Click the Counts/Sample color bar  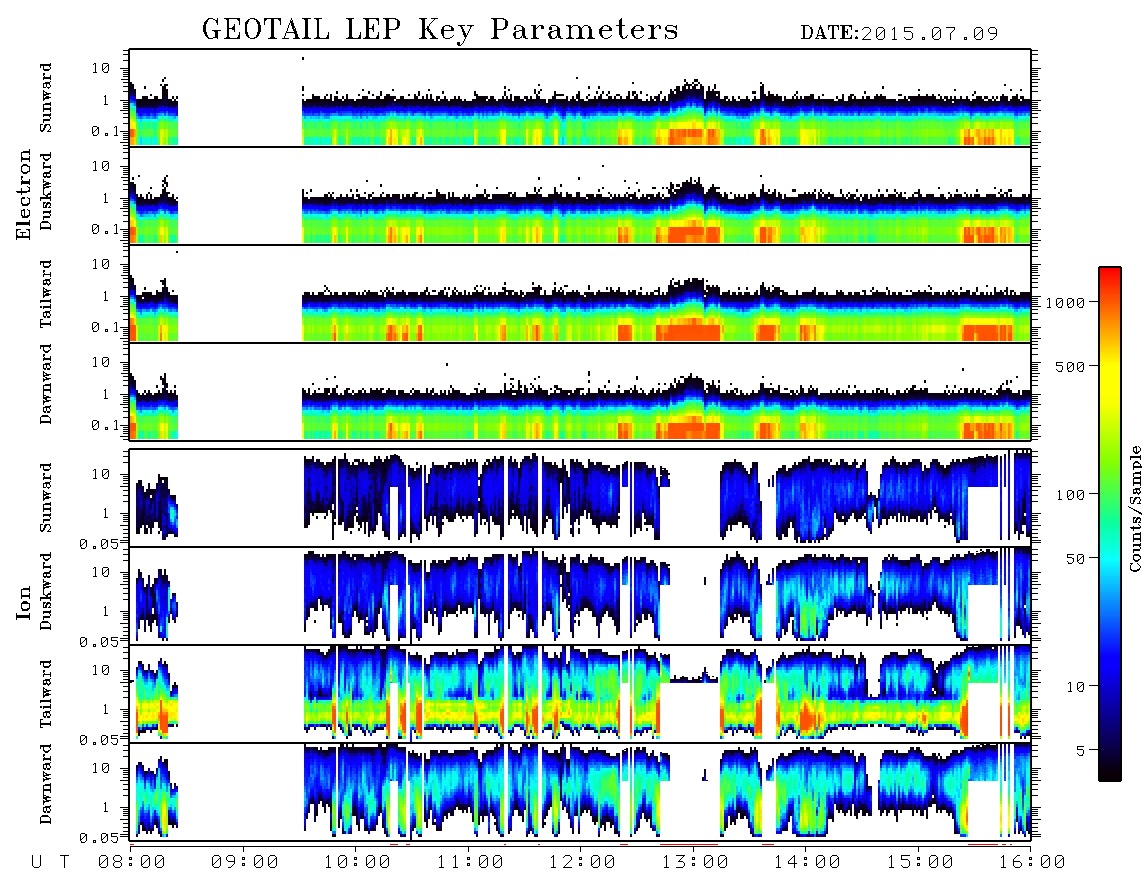[x=1110, y=524]
